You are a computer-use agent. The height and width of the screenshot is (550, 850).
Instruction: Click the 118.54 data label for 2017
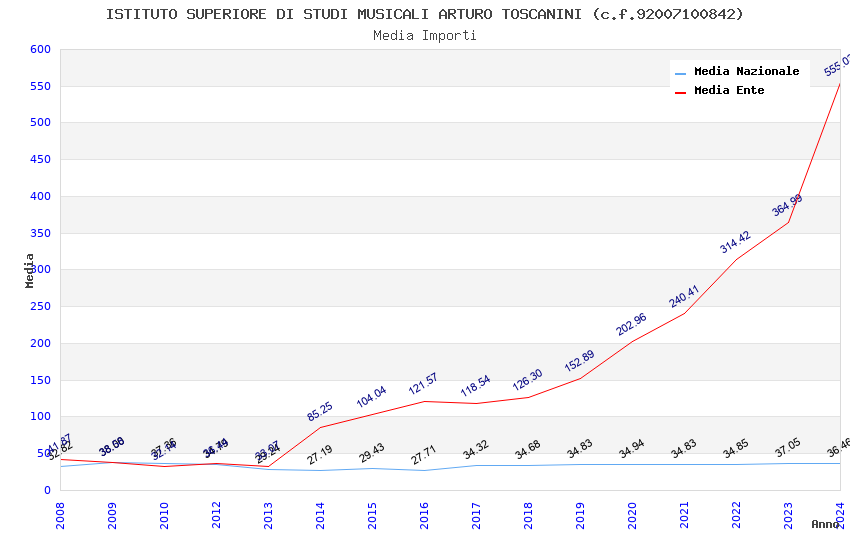tap(475, 386)
